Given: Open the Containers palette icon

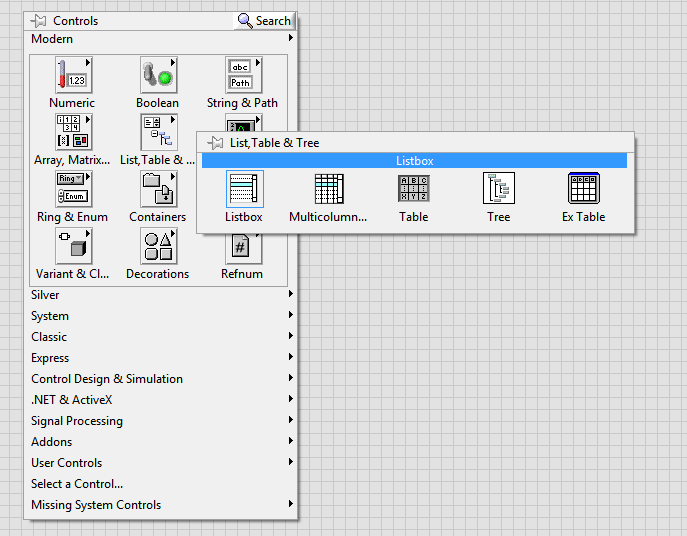Looking at the screenshot, I should pos(158,189).
